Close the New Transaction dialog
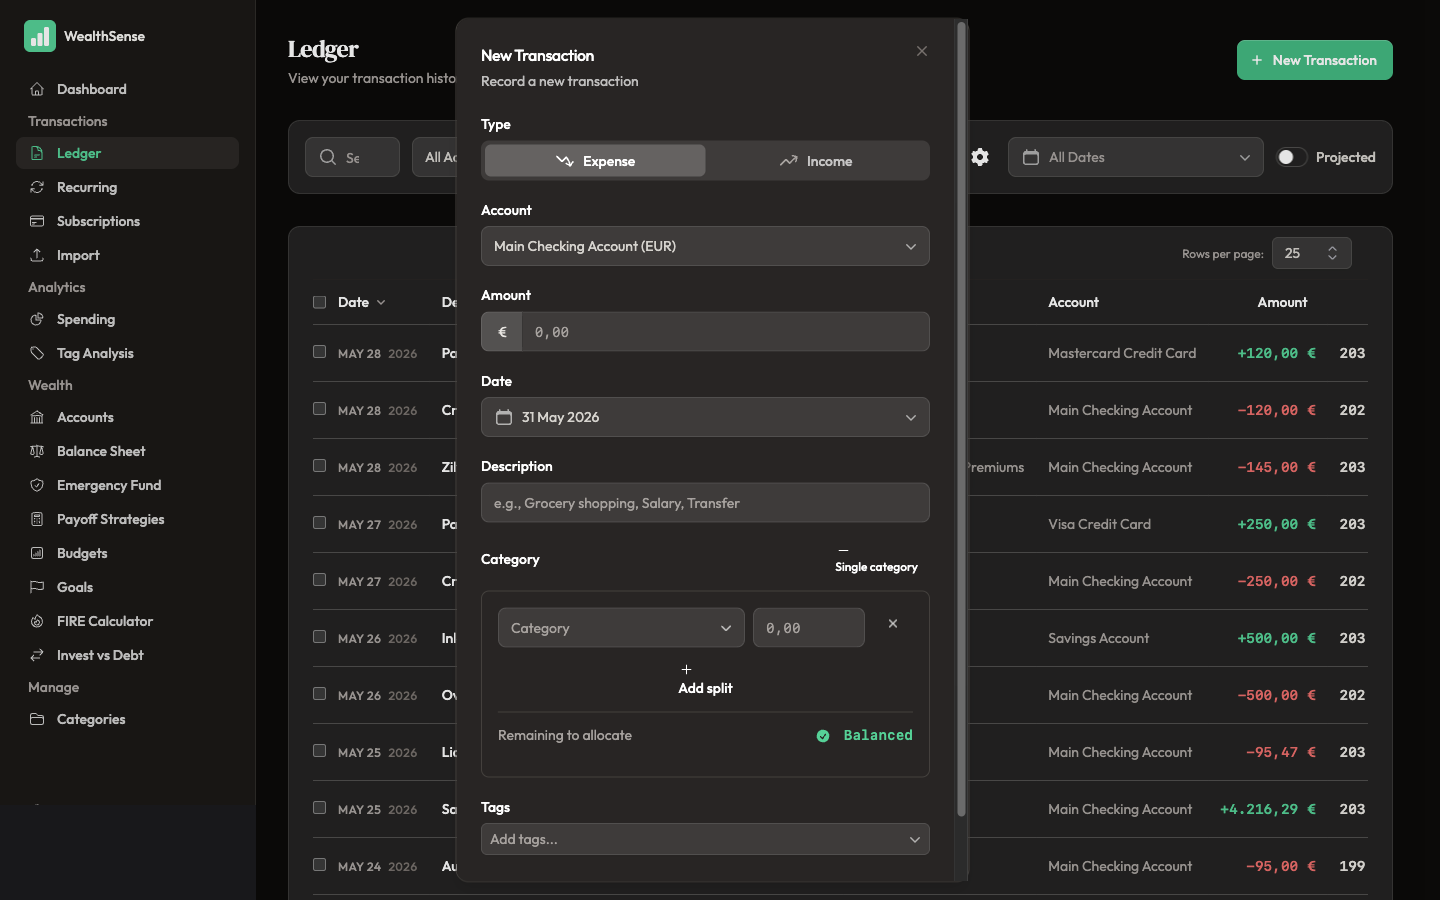Image resolution: width=1440 pixels, height=900 pixels. pyautogui.click(x=922, y=51)
